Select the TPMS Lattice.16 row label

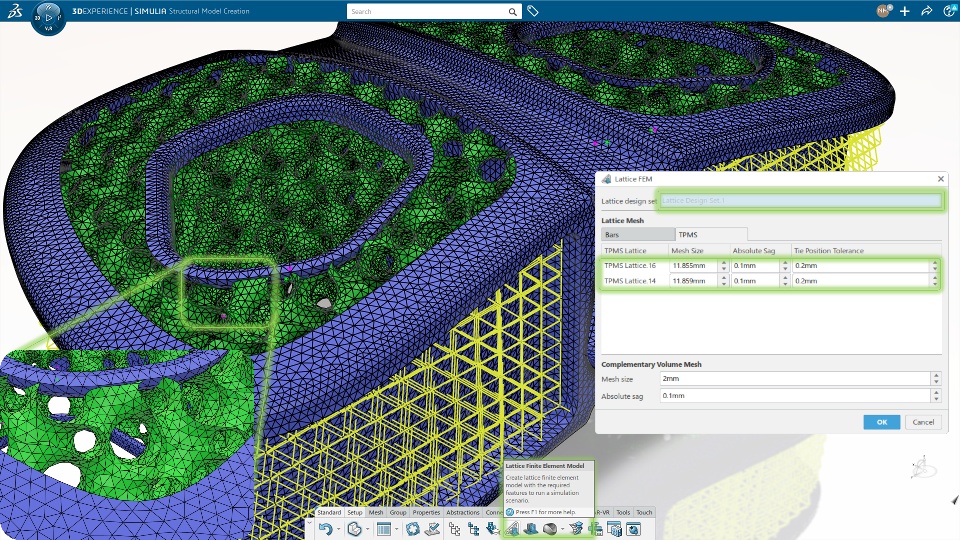pyautogui.click(x=630, y=266)
